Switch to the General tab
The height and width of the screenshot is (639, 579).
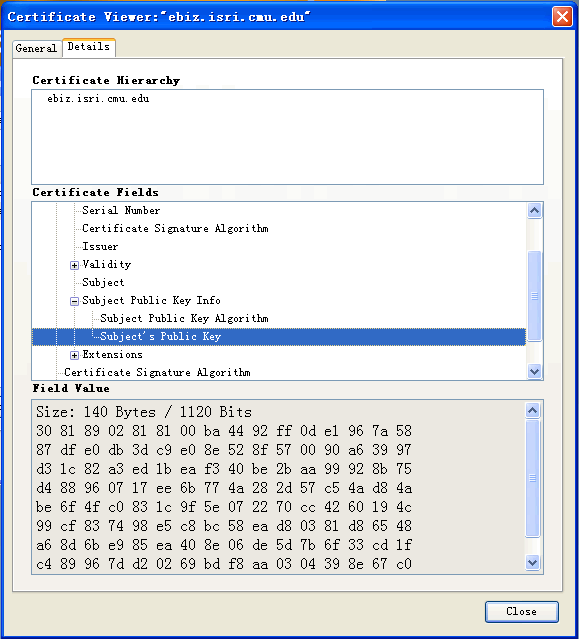point(36,48)
